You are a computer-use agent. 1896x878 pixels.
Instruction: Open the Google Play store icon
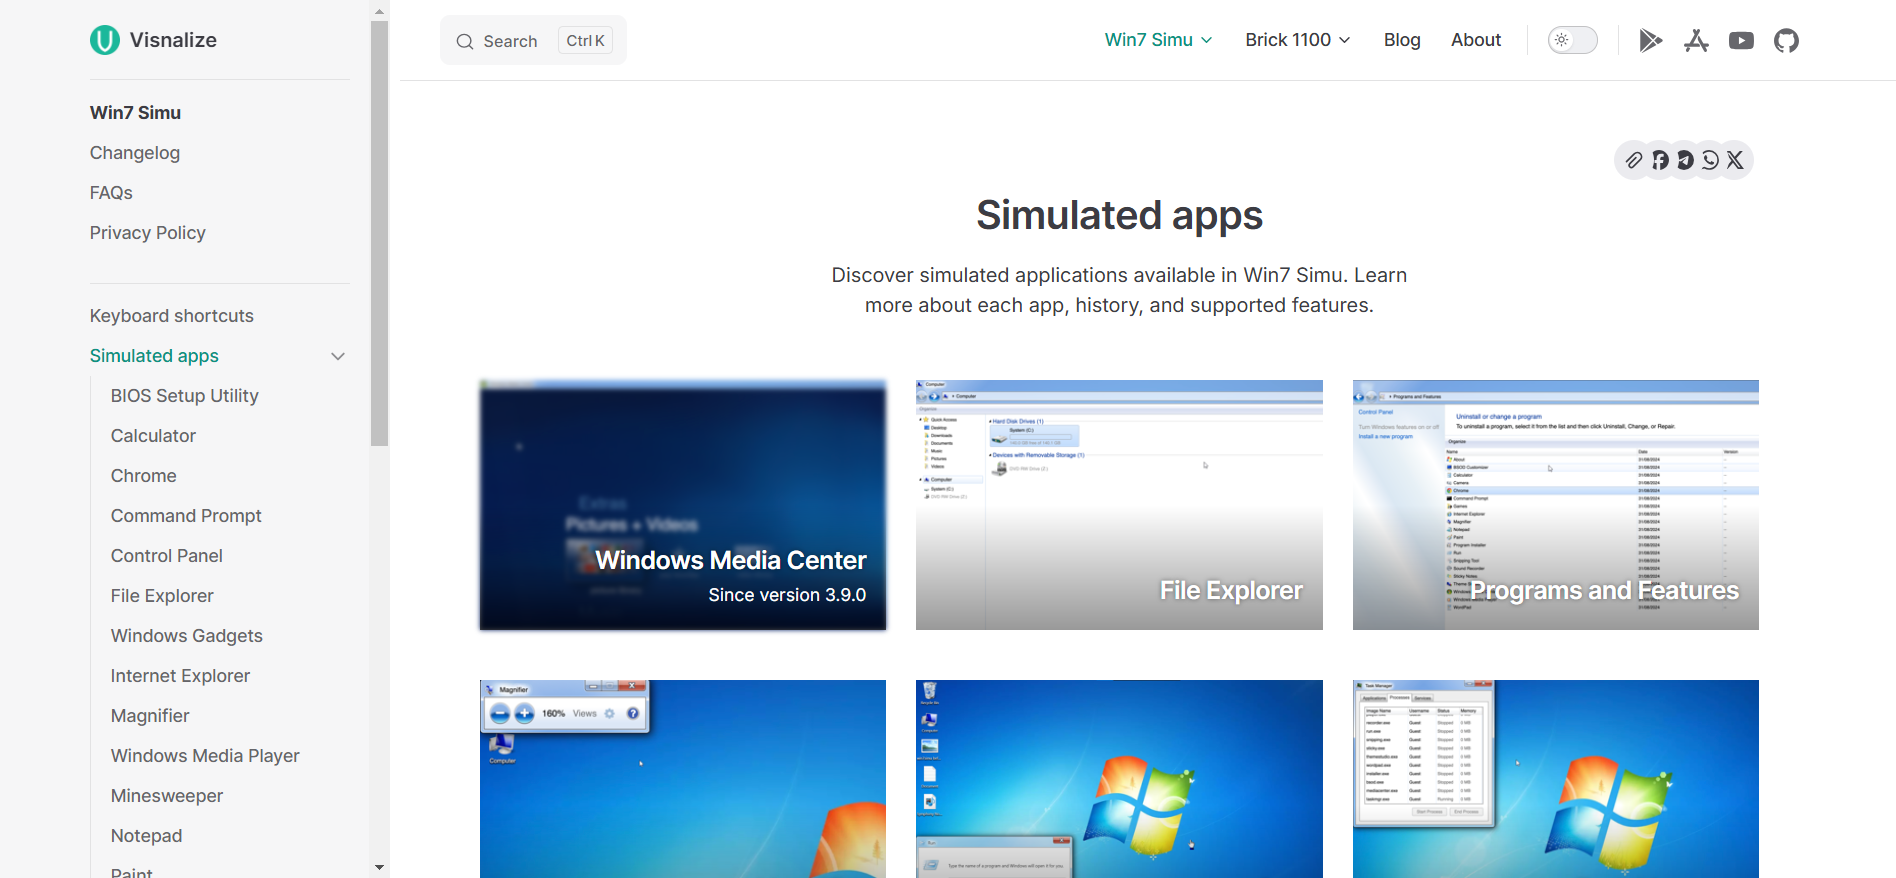click(1650, 41)
